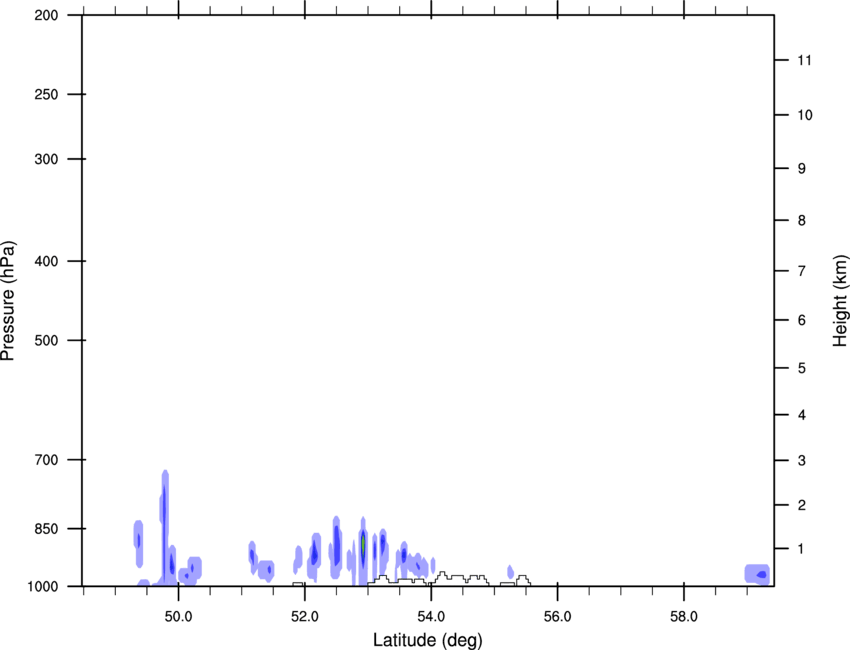Click the 500 pressure tick label
Viewport: 850px width, 650px height.
[x=46, y=340]
